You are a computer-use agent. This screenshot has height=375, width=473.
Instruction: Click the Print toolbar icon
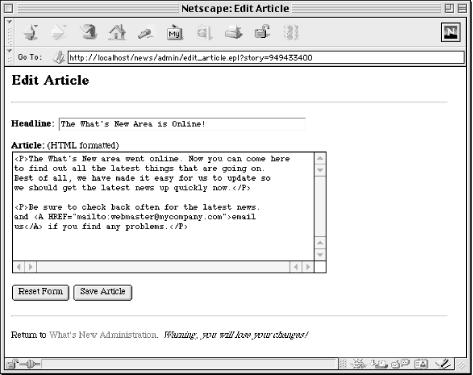pyautogui.click(x=233, y=33)
